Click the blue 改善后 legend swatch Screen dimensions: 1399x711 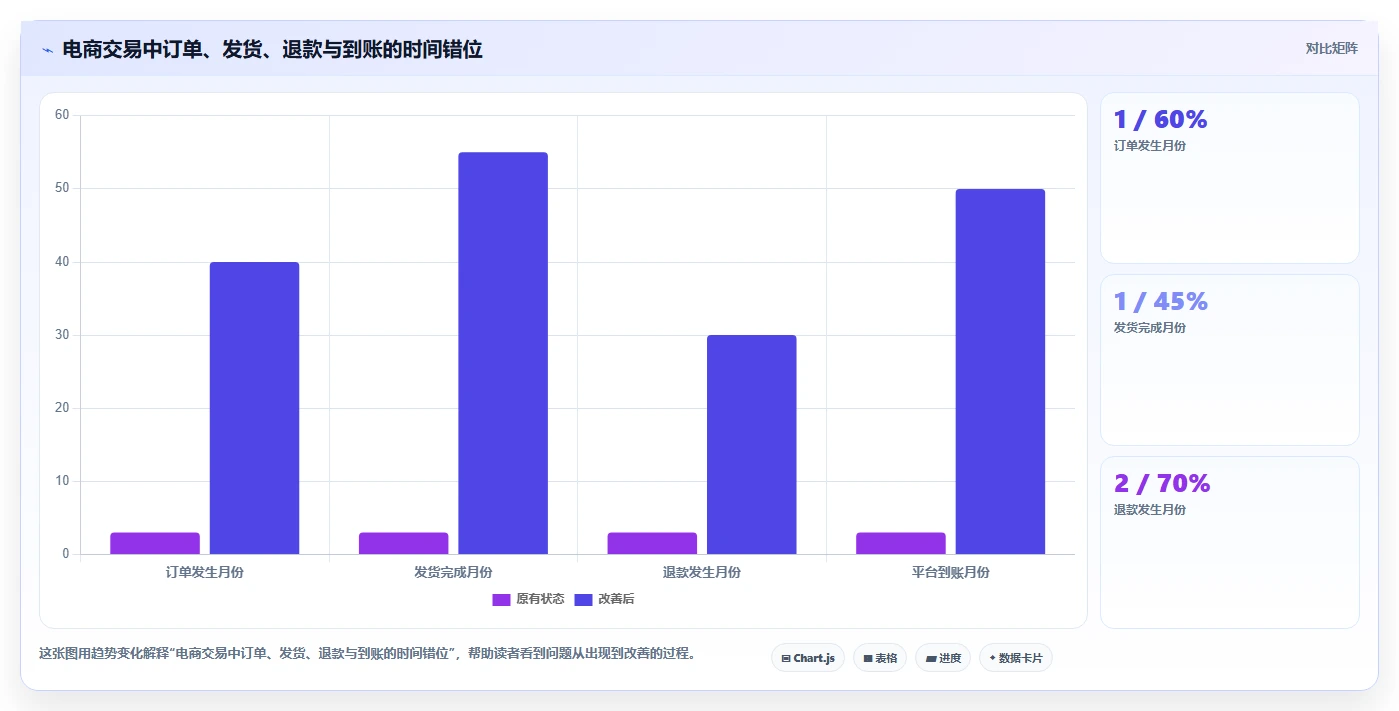click(x=583, y=599)
